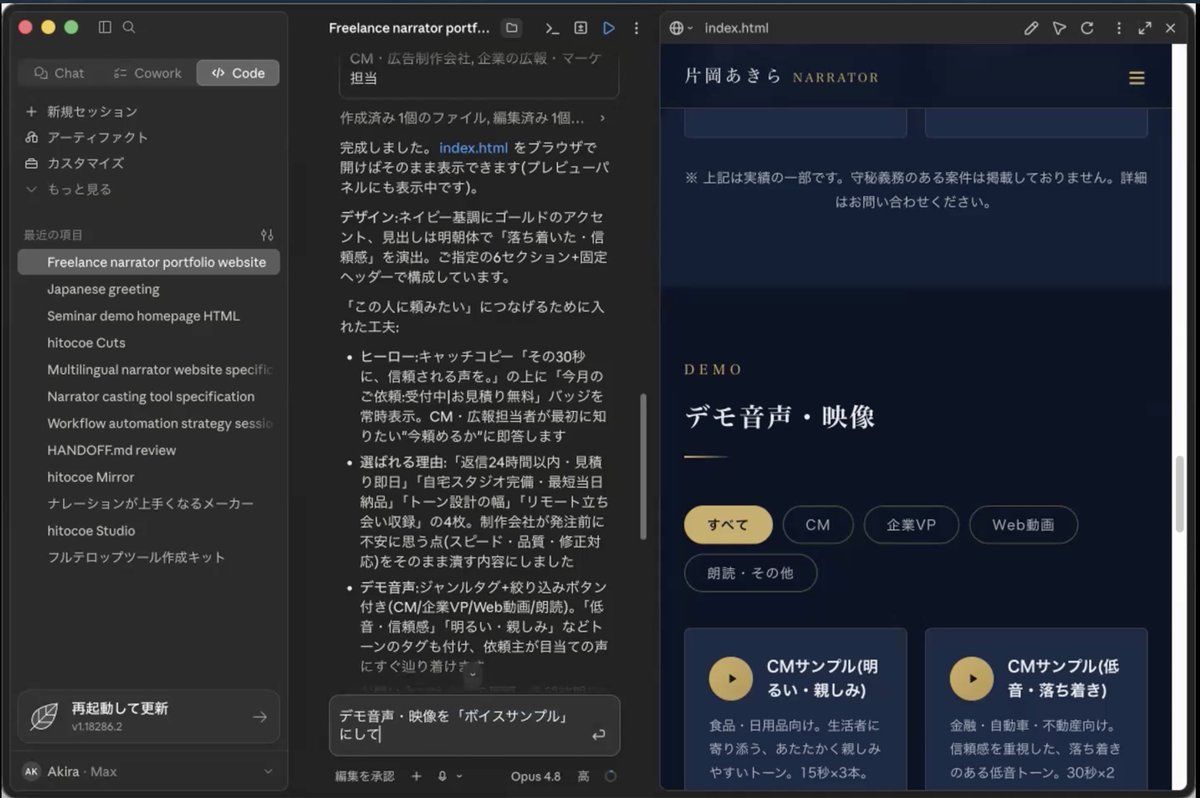Viewport: 1200px width, 798px height.
Task: Click the diff panel icon beside terminal
Action: pos(580,28)
